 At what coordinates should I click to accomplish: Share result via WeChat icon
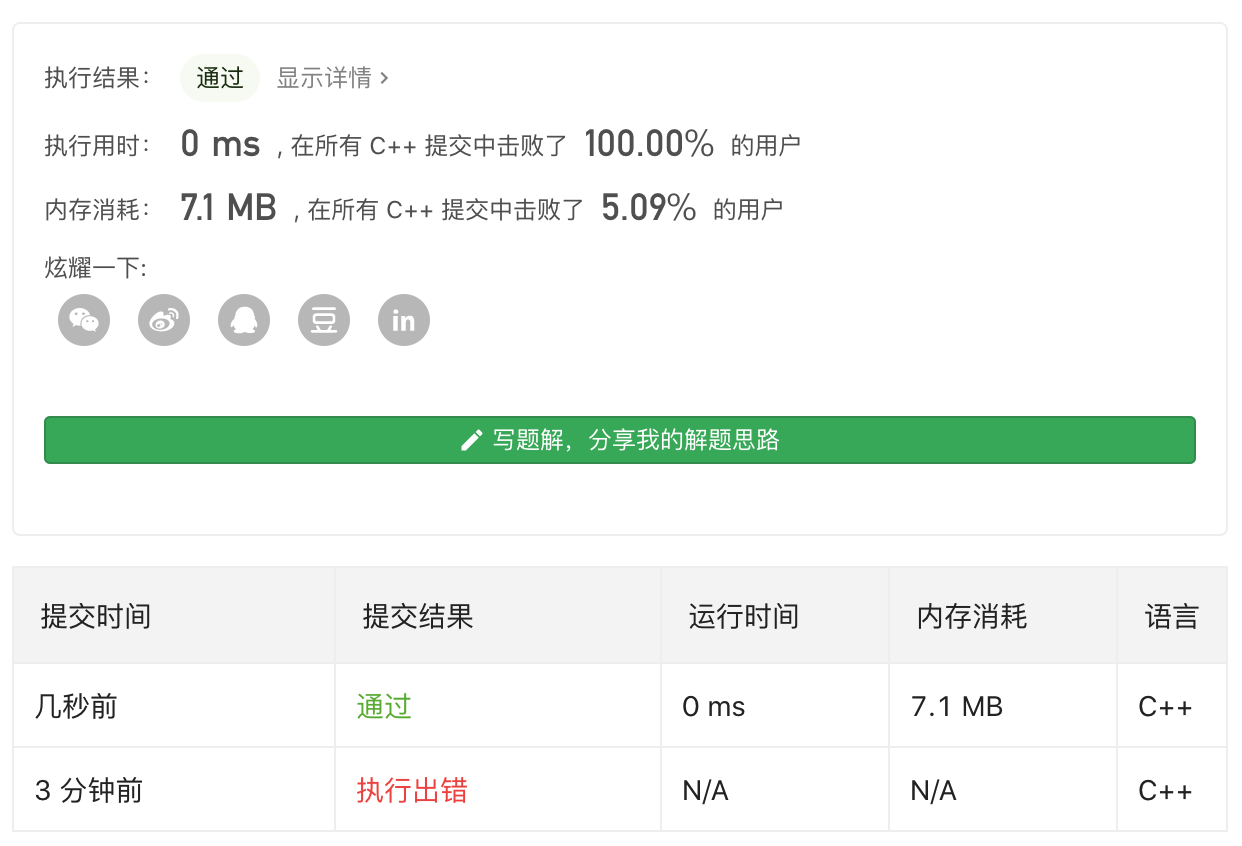coord(84,320)
